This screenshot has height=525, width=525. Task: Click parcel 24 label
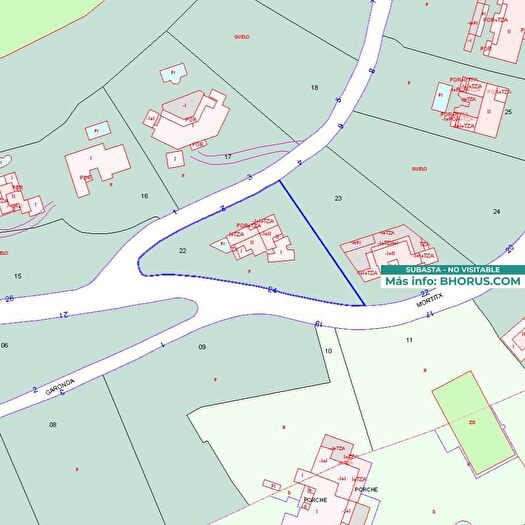click(x=497, y=211)
